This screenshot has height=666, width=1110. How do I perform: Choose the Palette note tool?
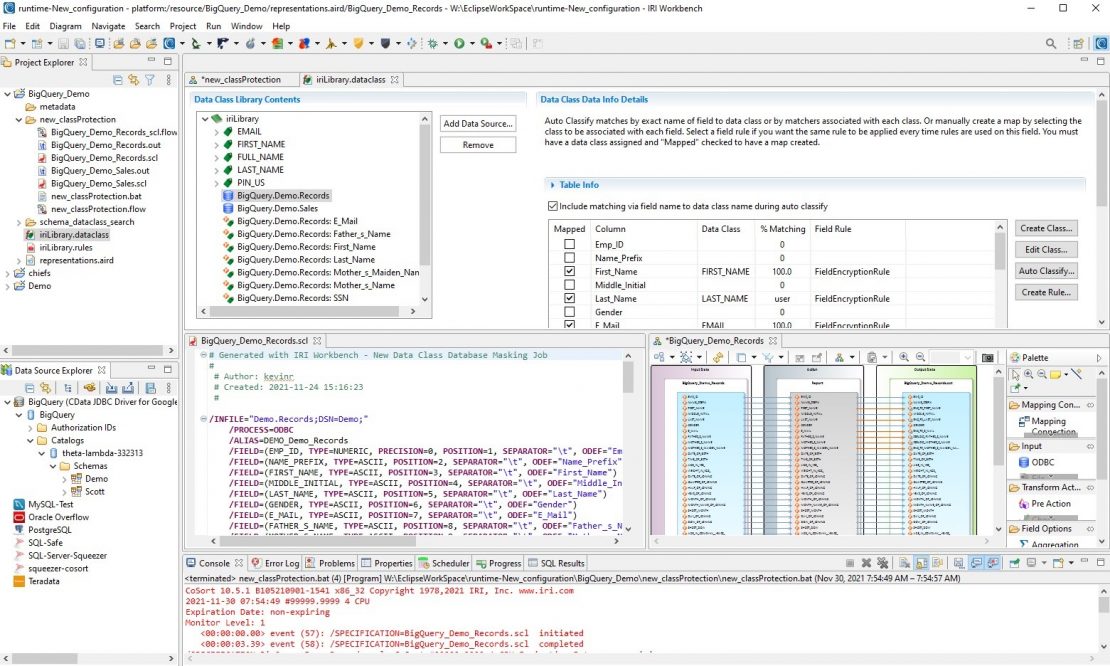pos(1056,374)
